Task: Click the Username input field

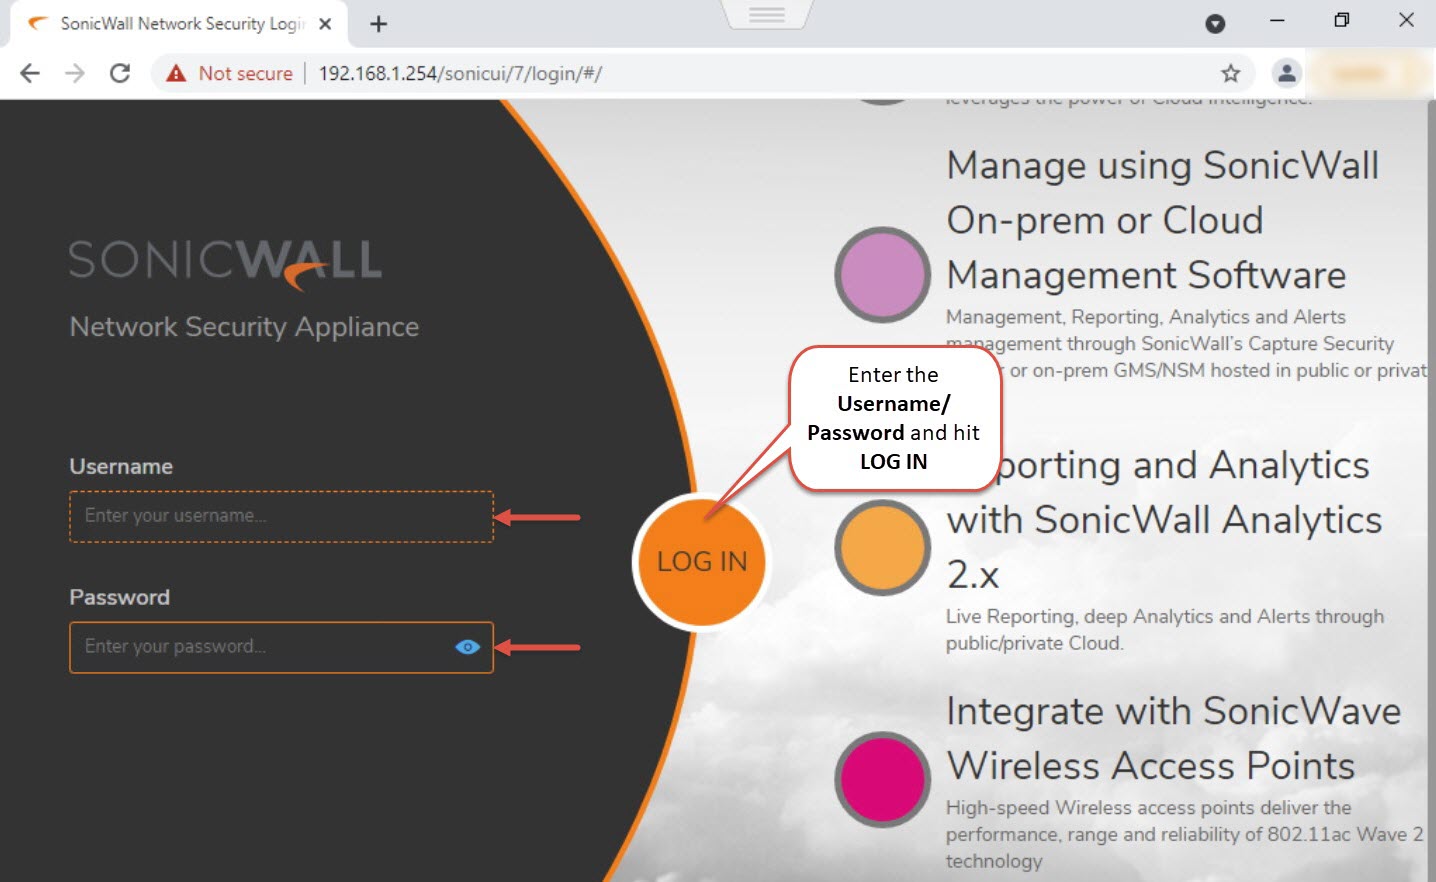Action: pos(281,516)
